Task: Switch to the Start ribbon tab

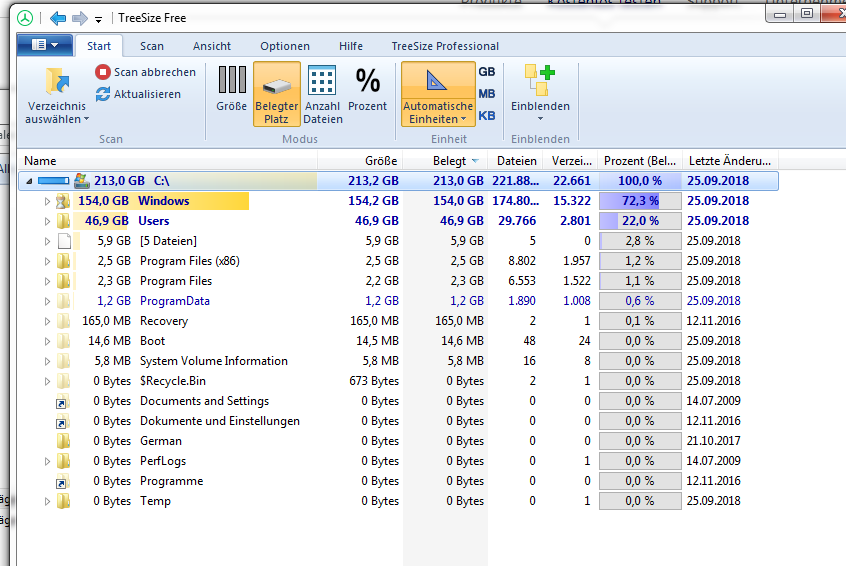Action: pos(99,46)
